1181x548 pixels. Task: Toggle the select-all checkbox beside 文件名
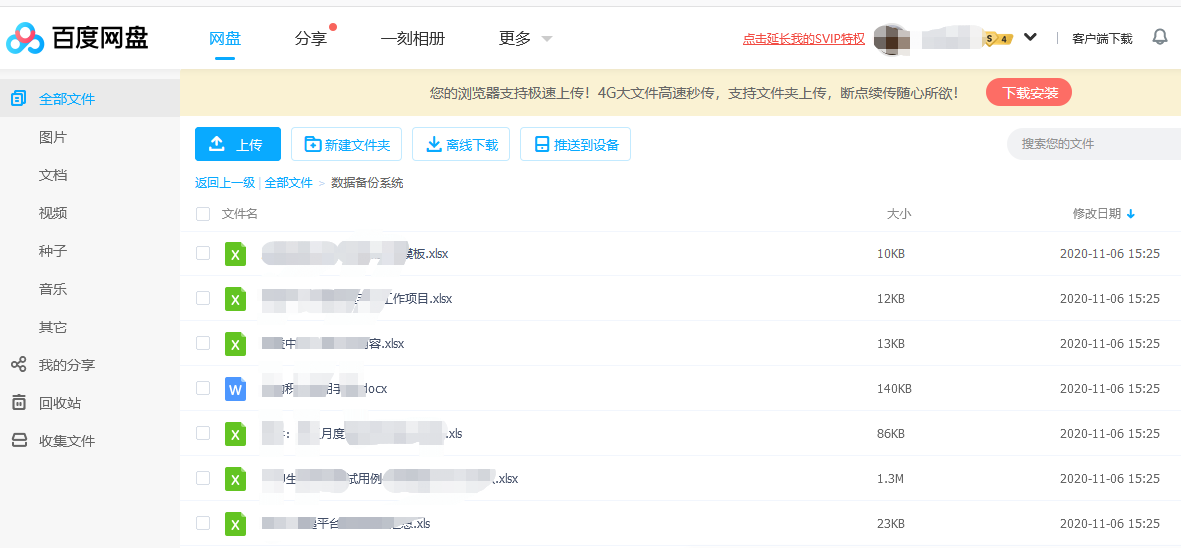tap(203, 214)
